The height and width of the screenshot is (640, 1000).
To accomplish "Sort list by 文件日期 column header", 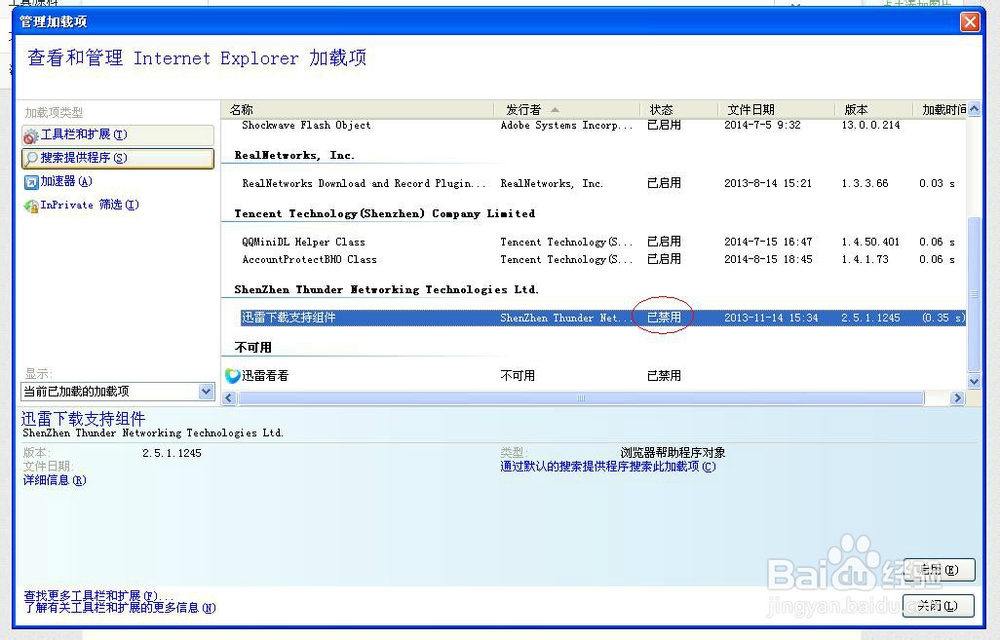I will click(x=776, y=110).
